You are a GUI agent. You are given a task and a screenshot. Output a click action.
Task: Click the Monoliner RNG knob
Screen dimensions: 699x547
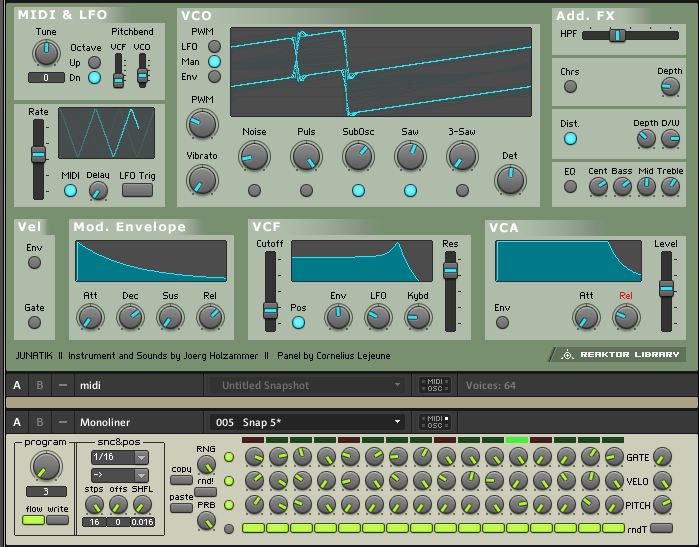coord(206,464)
